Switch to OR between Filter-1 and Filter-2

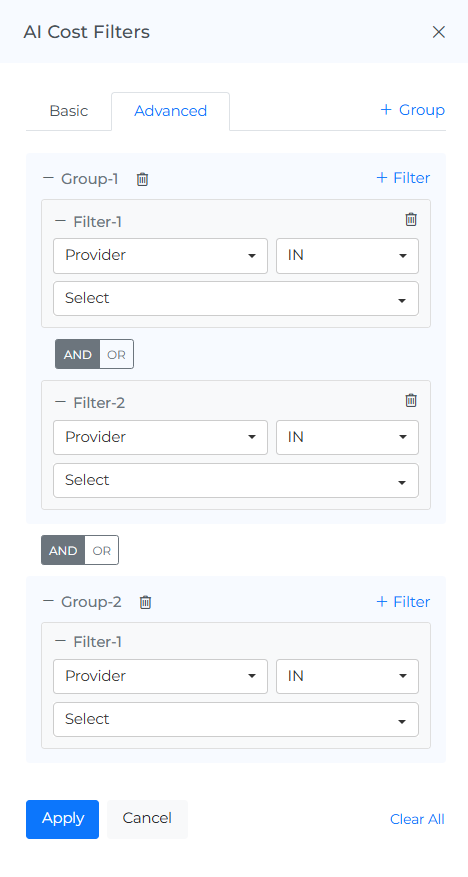point(116,355)
